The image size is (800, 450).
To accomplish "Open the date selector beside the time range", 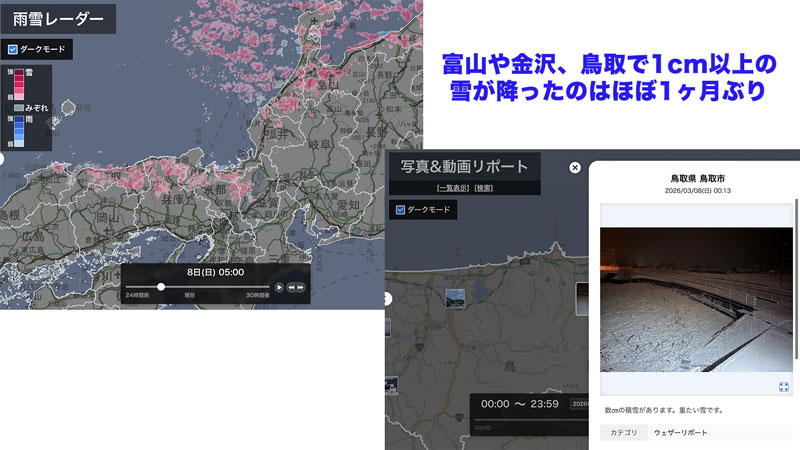I will (x=578, y=404).
